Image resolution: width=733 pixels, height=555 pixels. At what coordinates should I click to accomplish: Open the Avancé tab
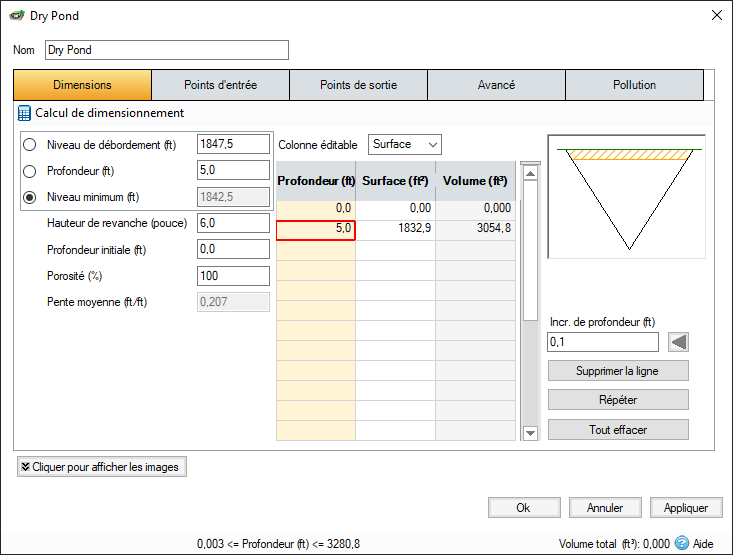pyautogui.click(x=496, y=85)
